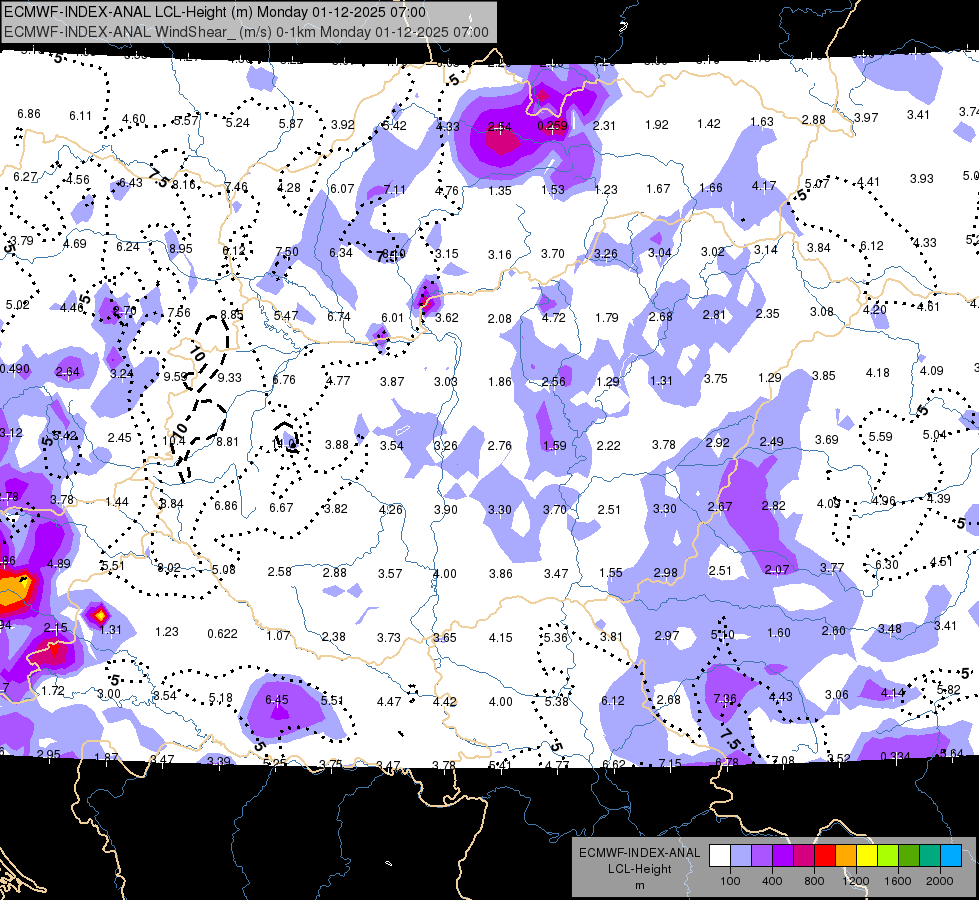Click the wind shear value 6.45
Image resolution: width=979 pixels, height=900 pixels.
click(277, 700)
